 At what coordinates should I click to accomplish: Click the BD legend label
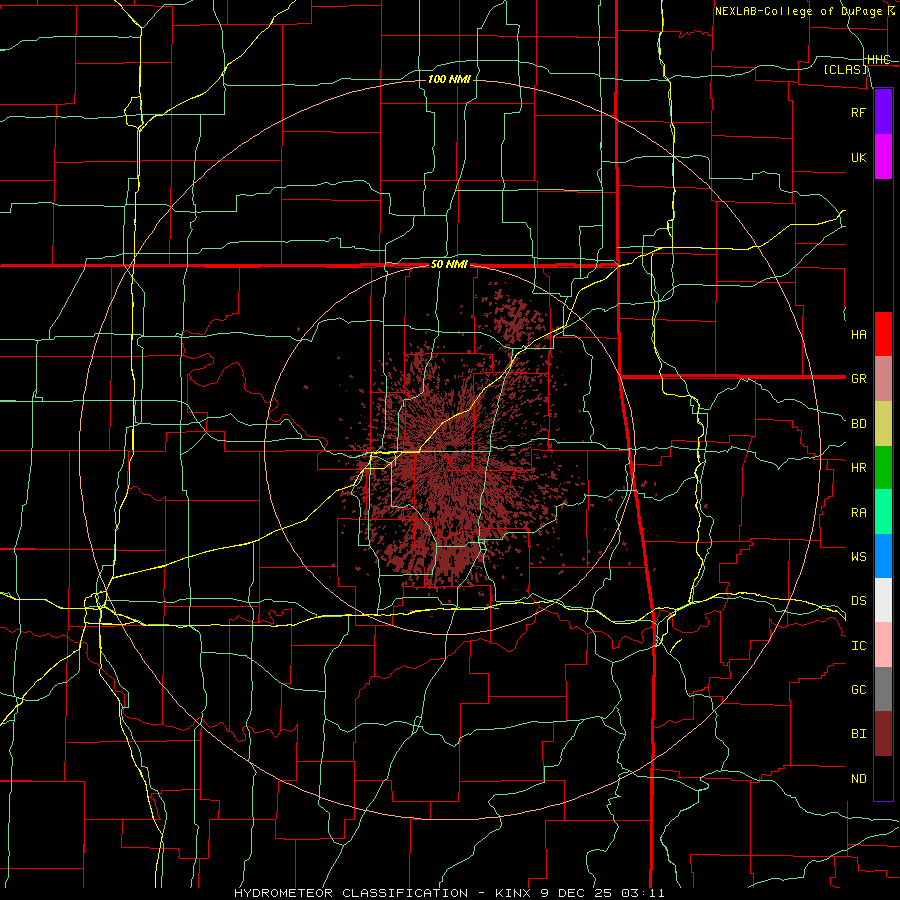click(858, 424)
